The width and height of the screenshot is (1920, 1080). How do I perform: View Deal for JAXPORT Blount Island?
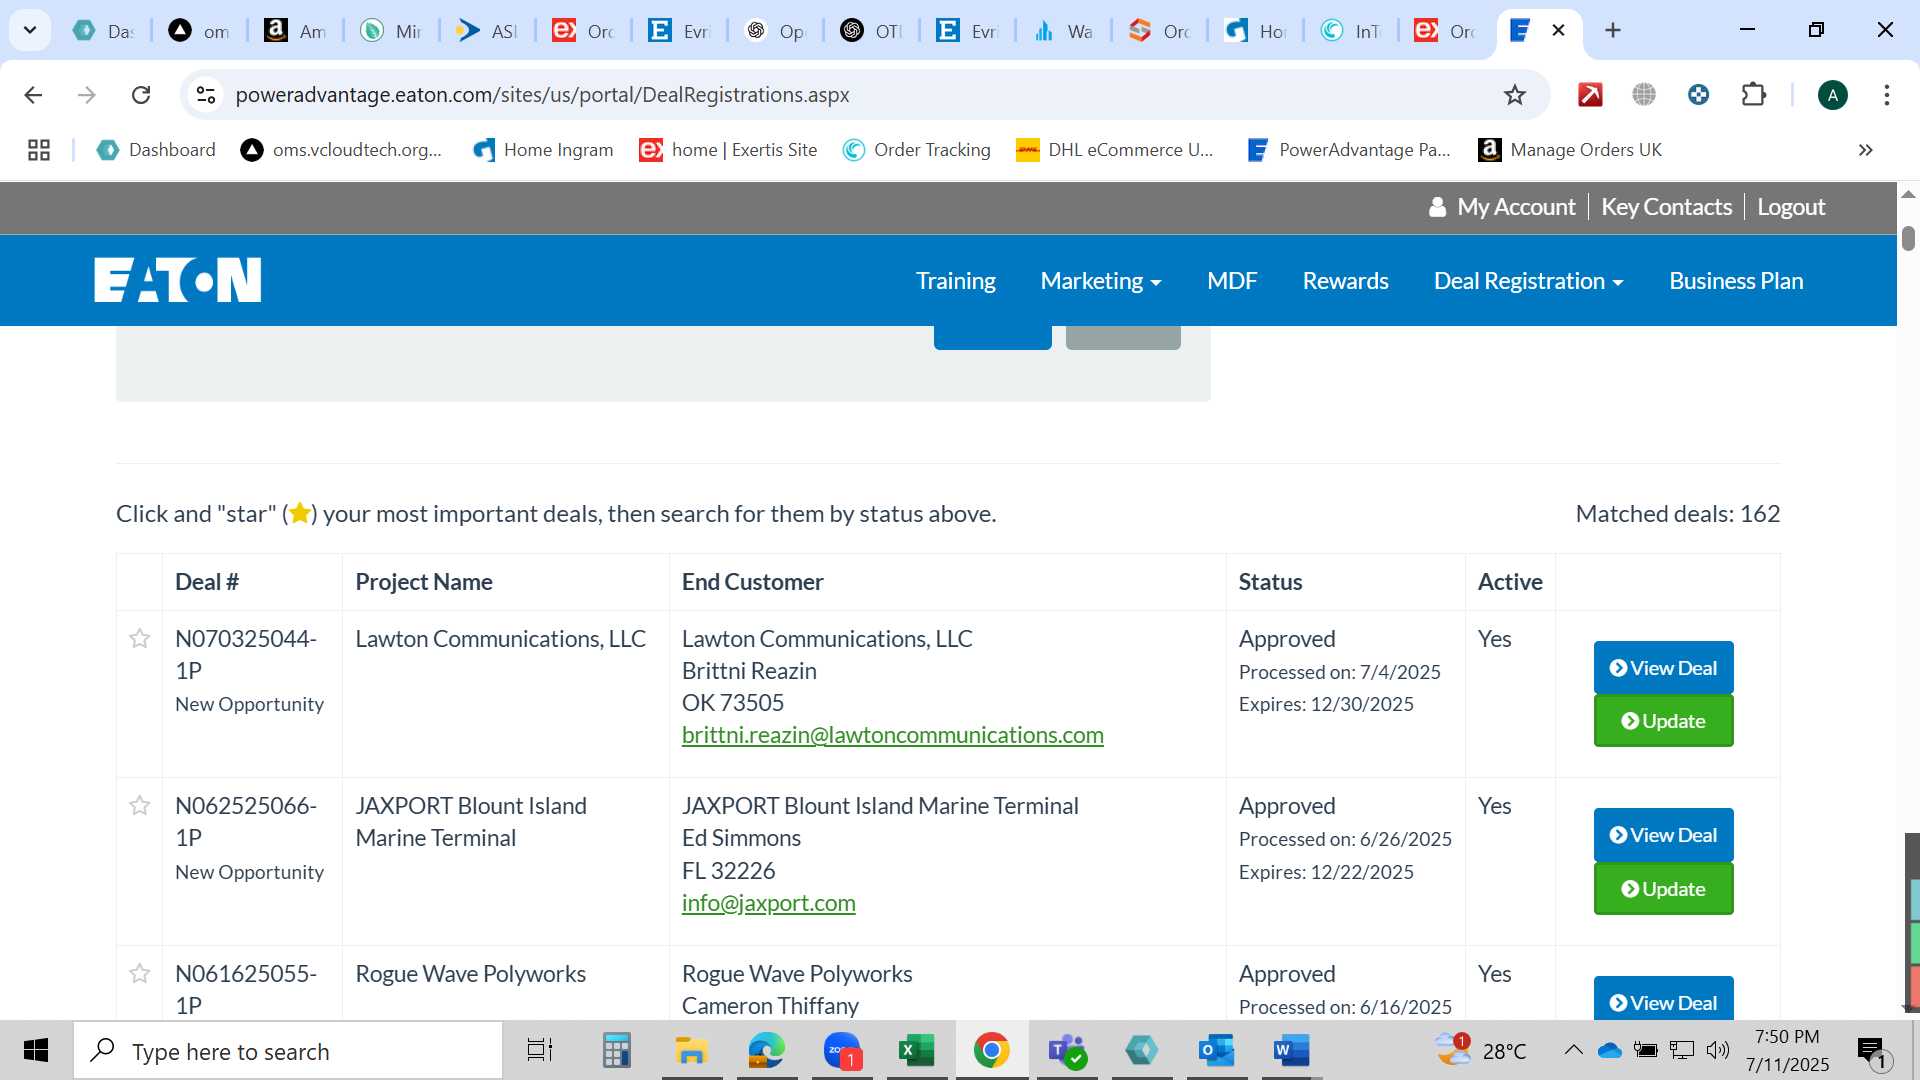tap(1663, 835)
